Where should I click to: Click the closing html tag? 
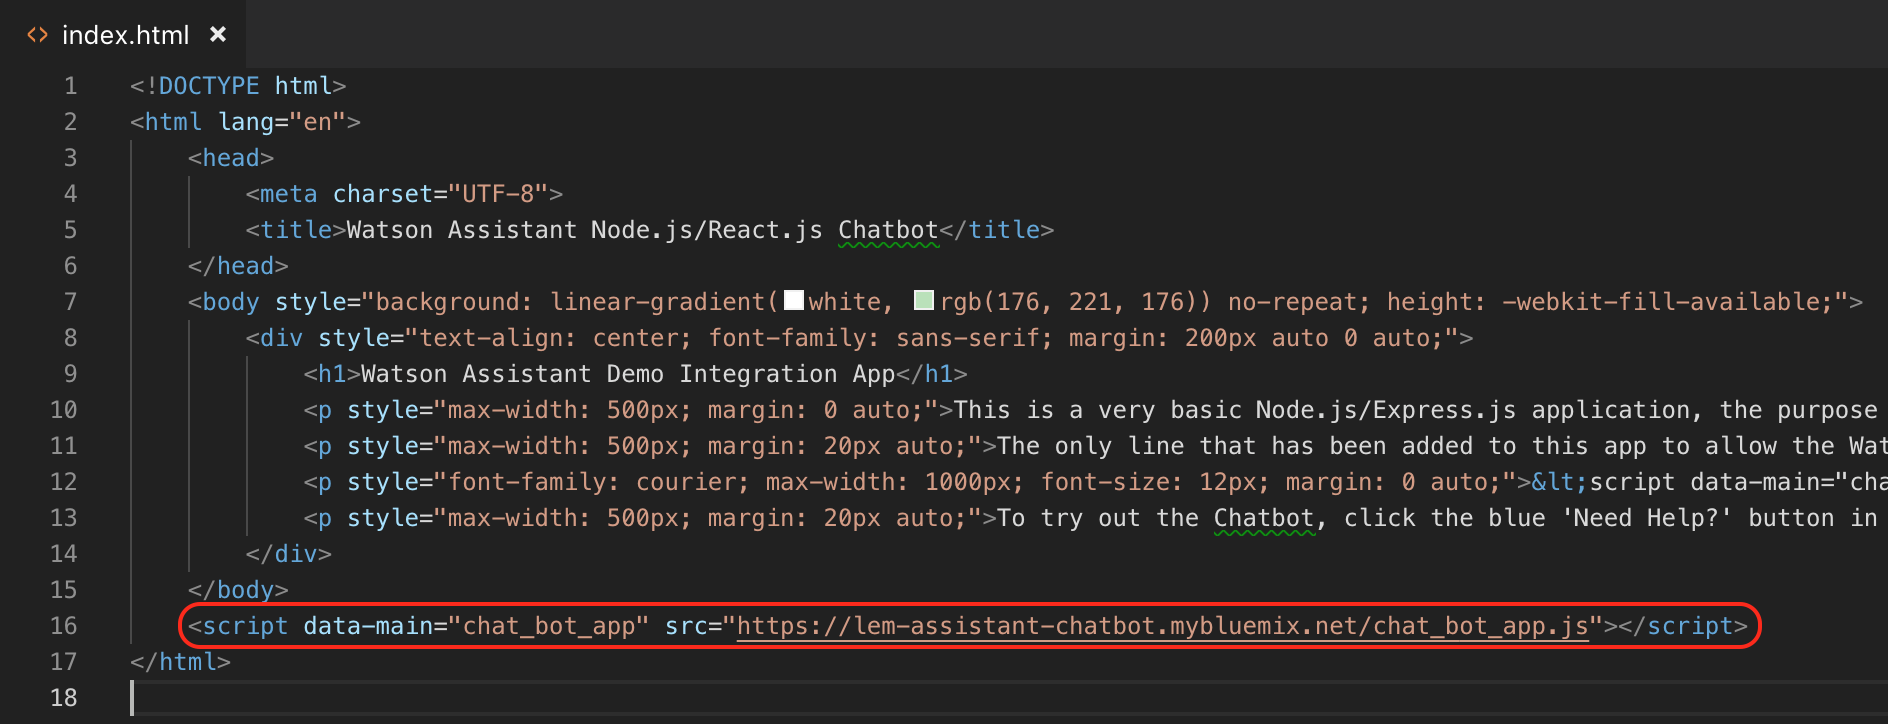(x=180, y=662)
